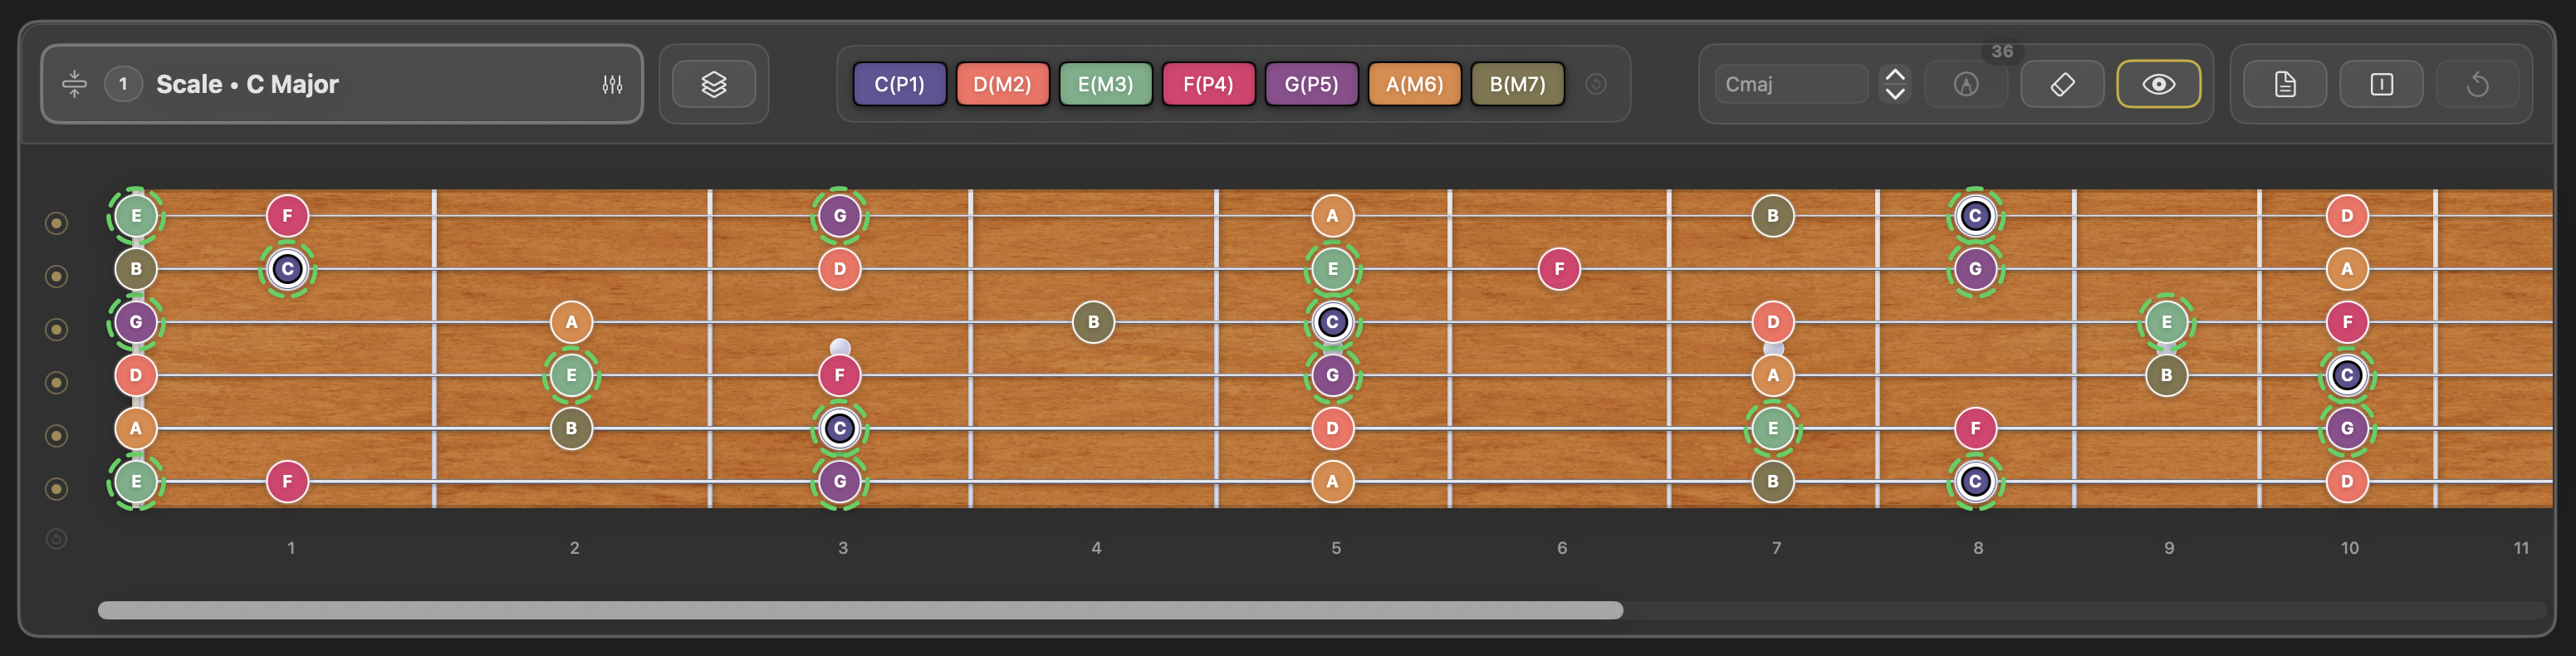Click the fret number label 5

coord(1336,548)
